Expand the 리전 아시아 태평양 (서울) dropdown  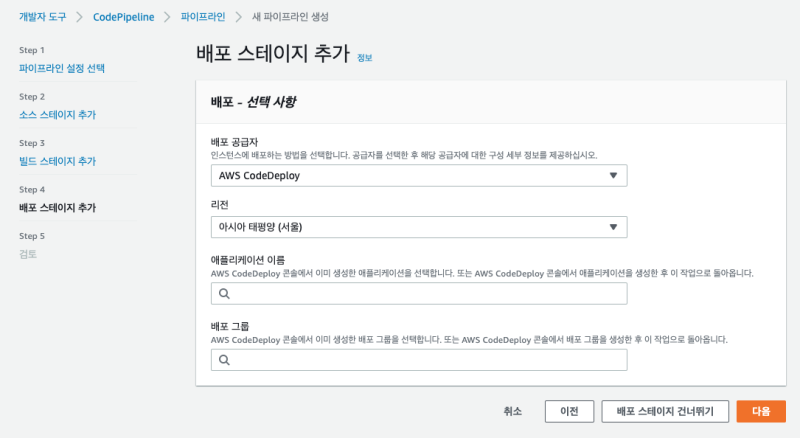419,227
